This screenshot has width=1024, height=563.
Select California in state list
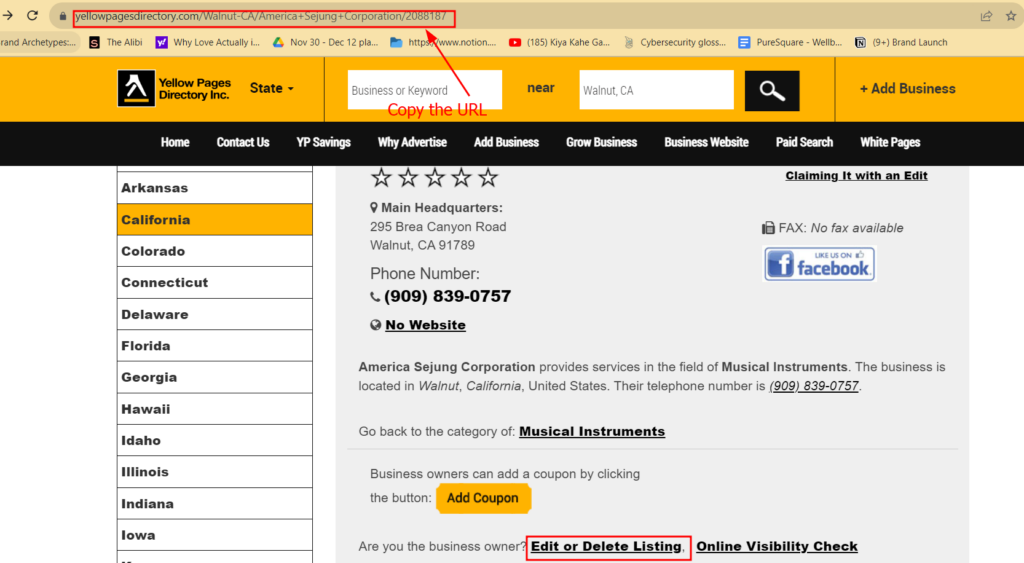click(215, 219)
